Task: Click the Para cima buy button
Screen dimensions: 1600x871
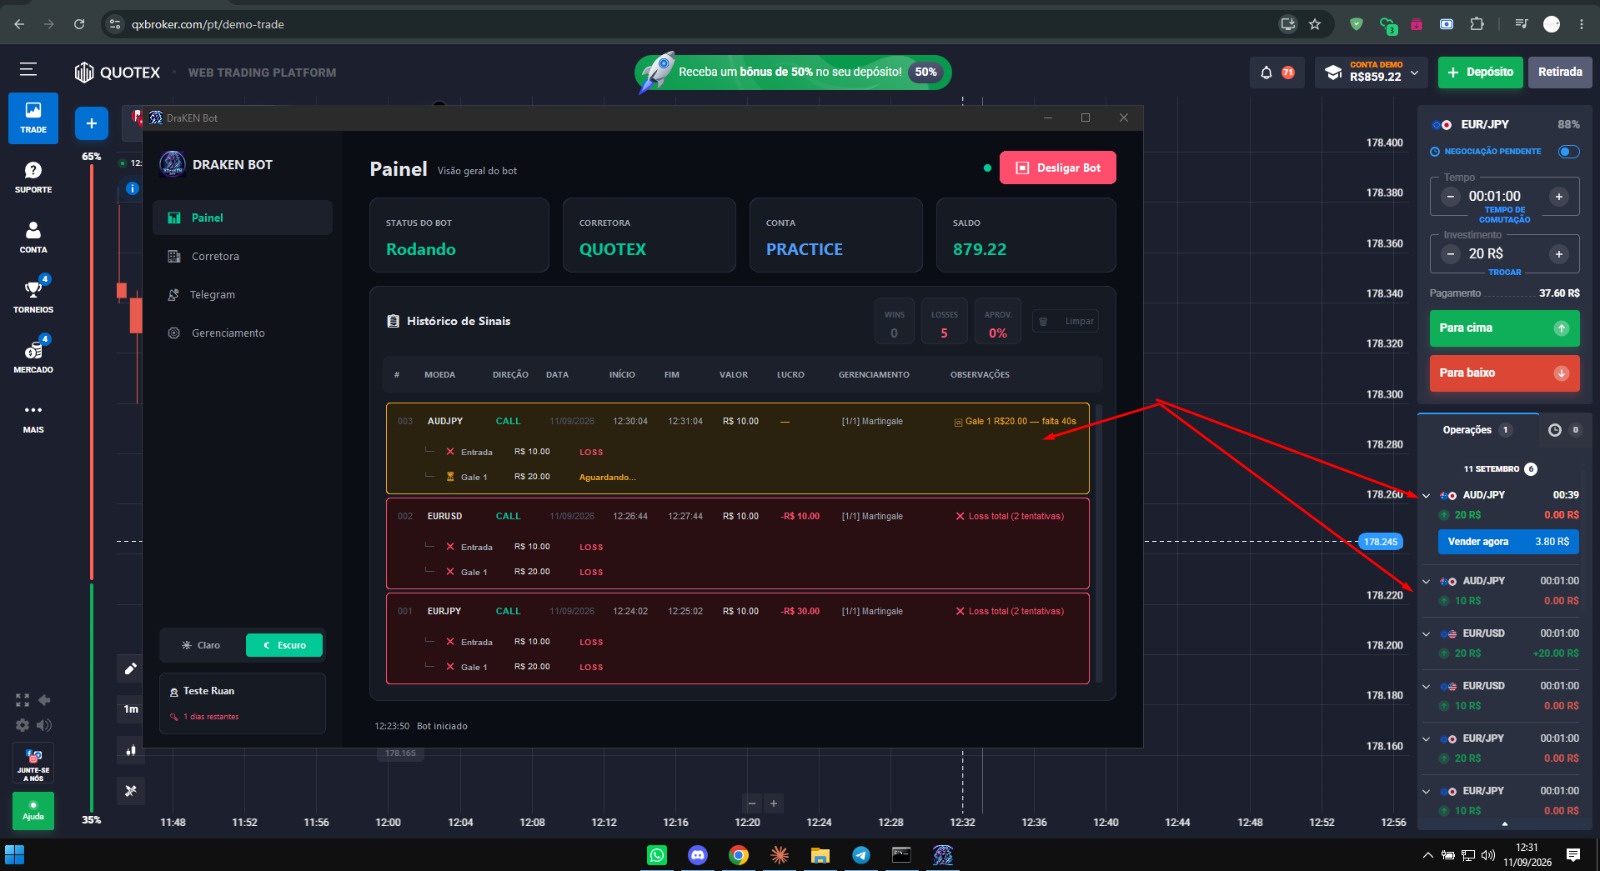Action: pyautogui.click(x=1504, y=328)
